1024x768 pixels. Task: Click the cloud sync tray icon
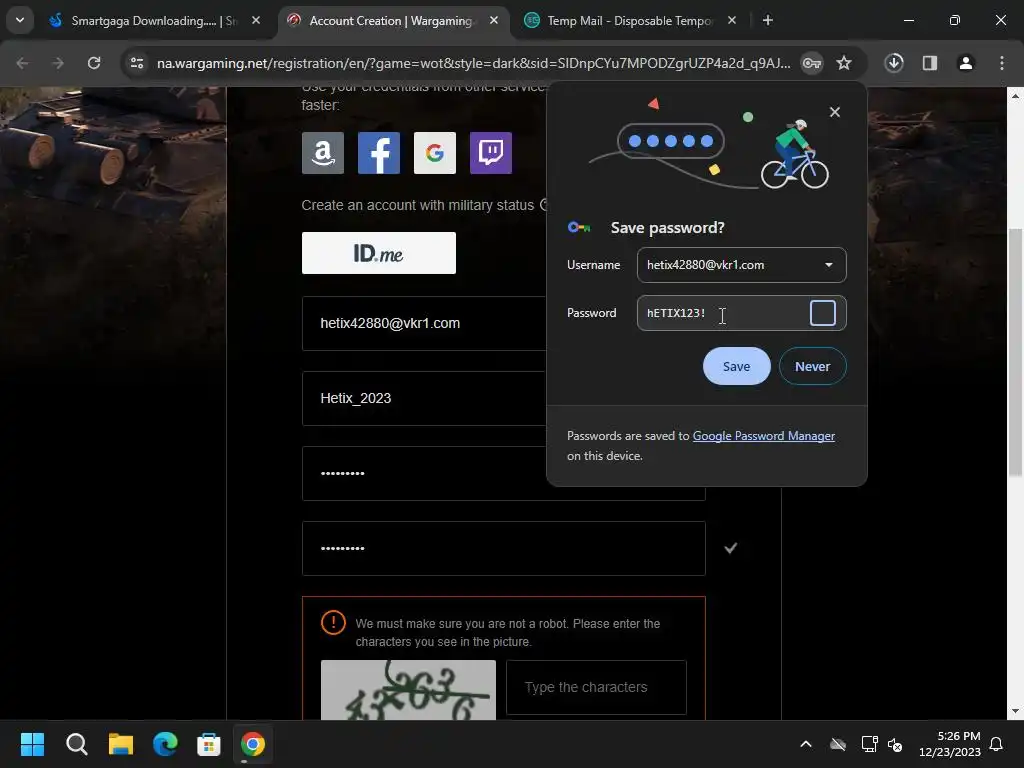click(838, 744)
